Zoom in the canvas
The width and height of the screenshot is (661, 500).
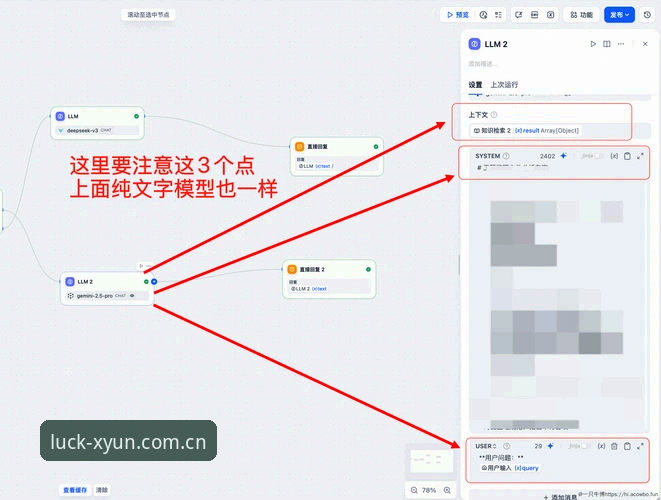[x=447, y=490]
